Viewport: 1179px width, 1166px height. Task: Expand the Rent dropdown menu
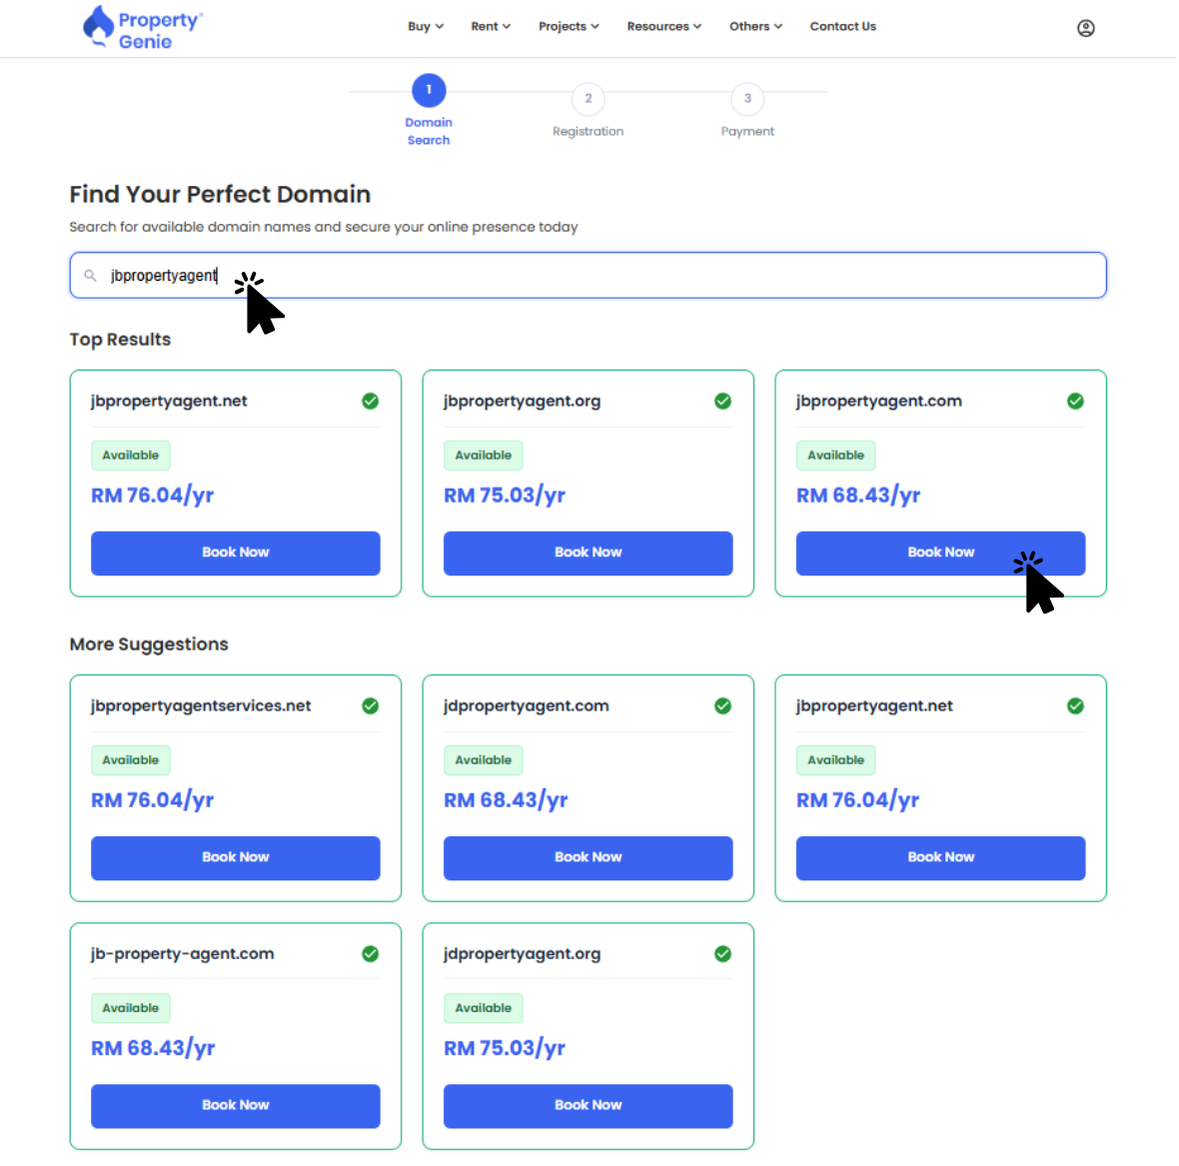[490, 27]
